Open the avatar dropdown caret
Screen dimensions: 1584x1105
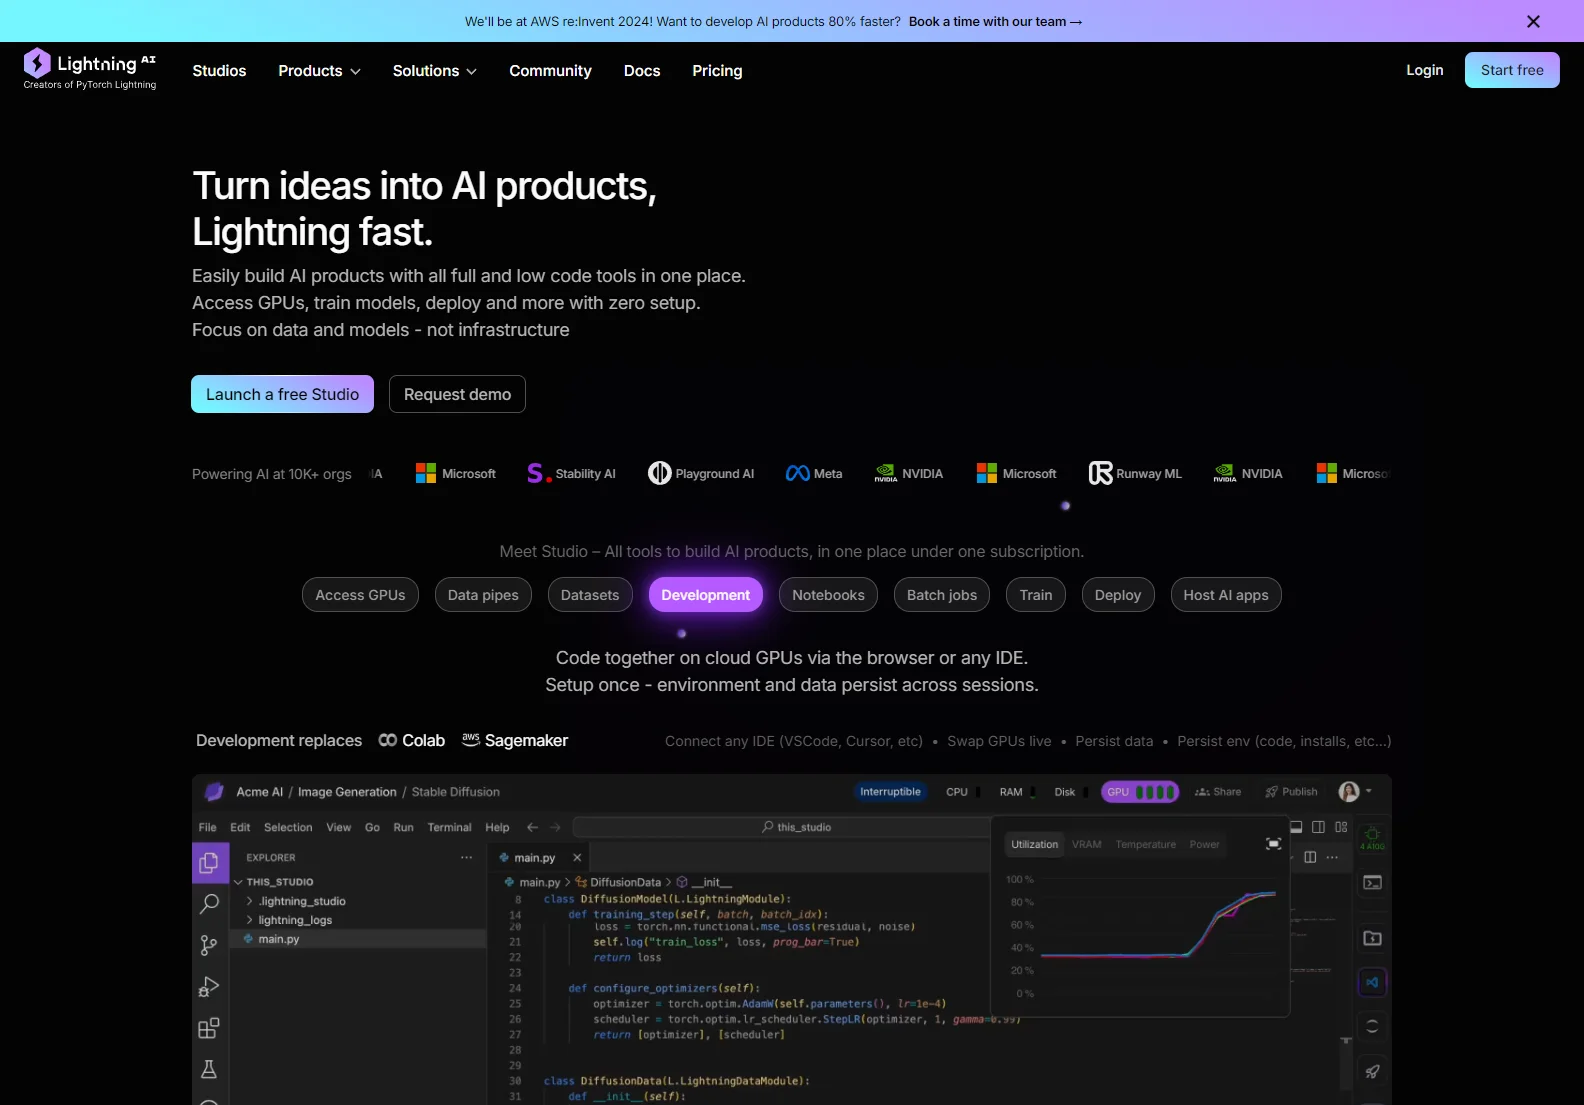(1369, 791)
